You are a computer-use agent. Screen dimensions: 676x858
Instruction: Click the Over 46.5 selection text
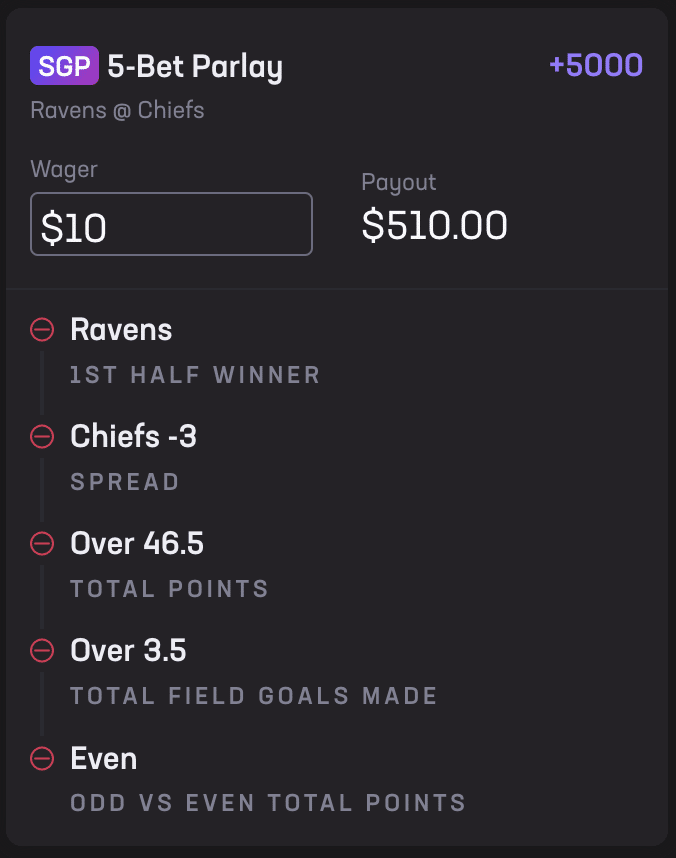[137, 544]
